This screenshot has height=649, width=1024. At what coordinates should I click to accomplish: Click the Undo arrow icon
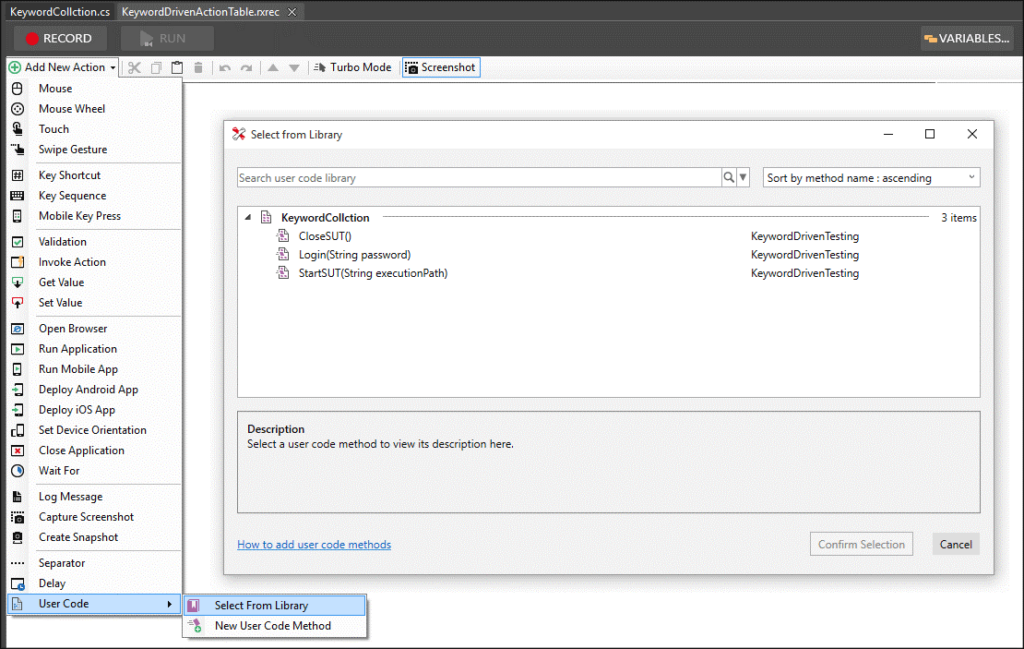pyautogui.click(x=225, y=68)
